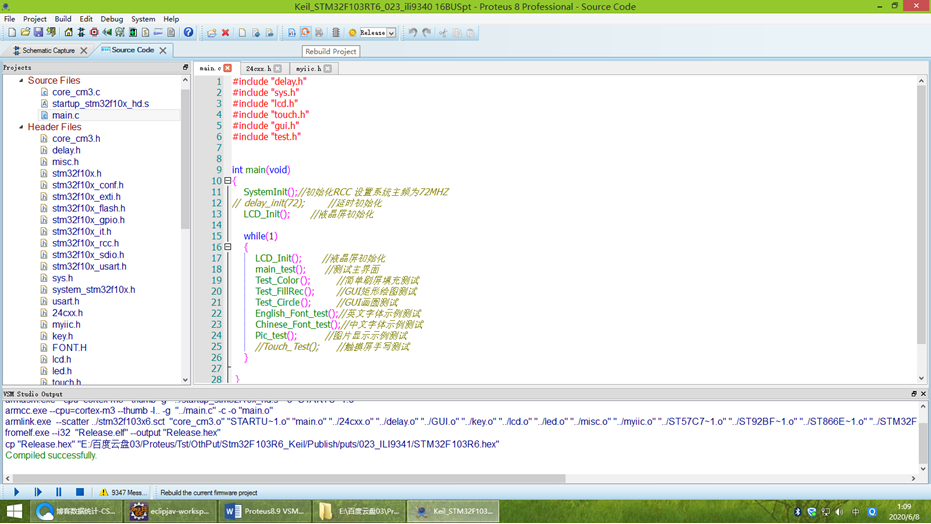This screenshot has height=524, width=931.
Task: Open the Gerber Viewer toolbar icon
Action: (x=120, y=33)
